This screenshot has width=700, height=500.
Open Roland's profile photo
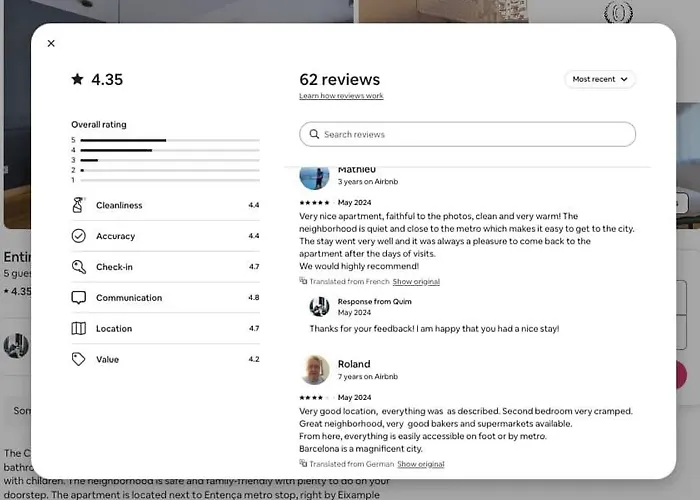tap(314, 370)
